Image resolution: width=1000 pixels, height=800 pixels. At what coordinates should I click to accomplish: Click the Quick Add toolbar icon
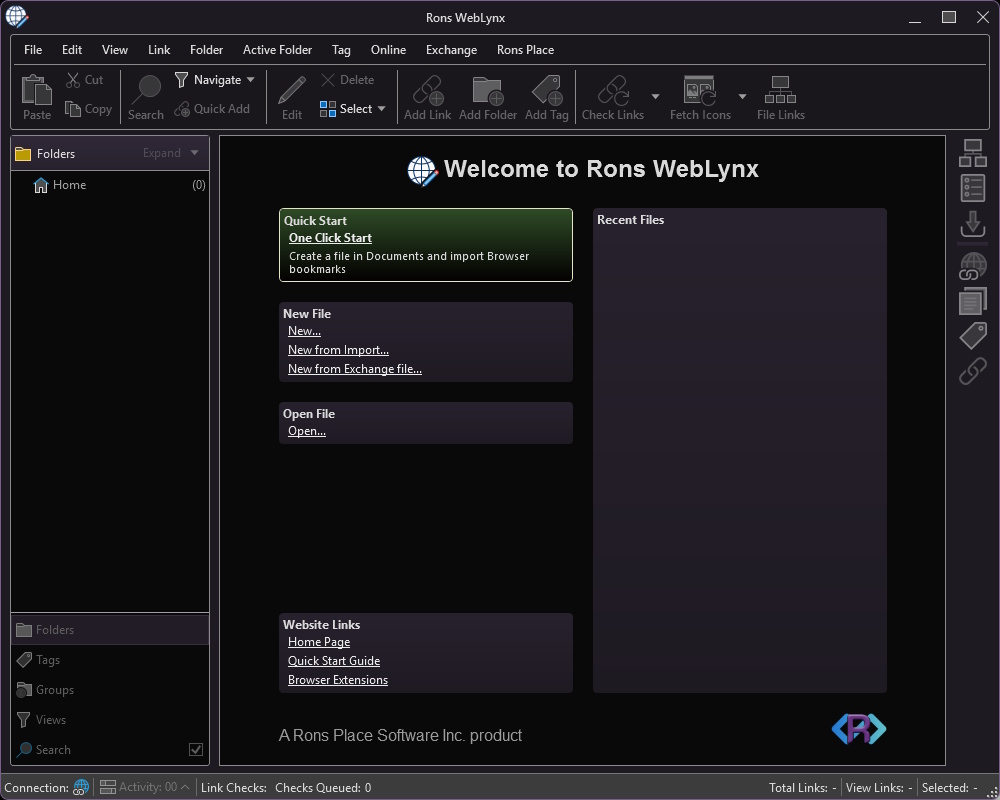(x=182, y=109)
